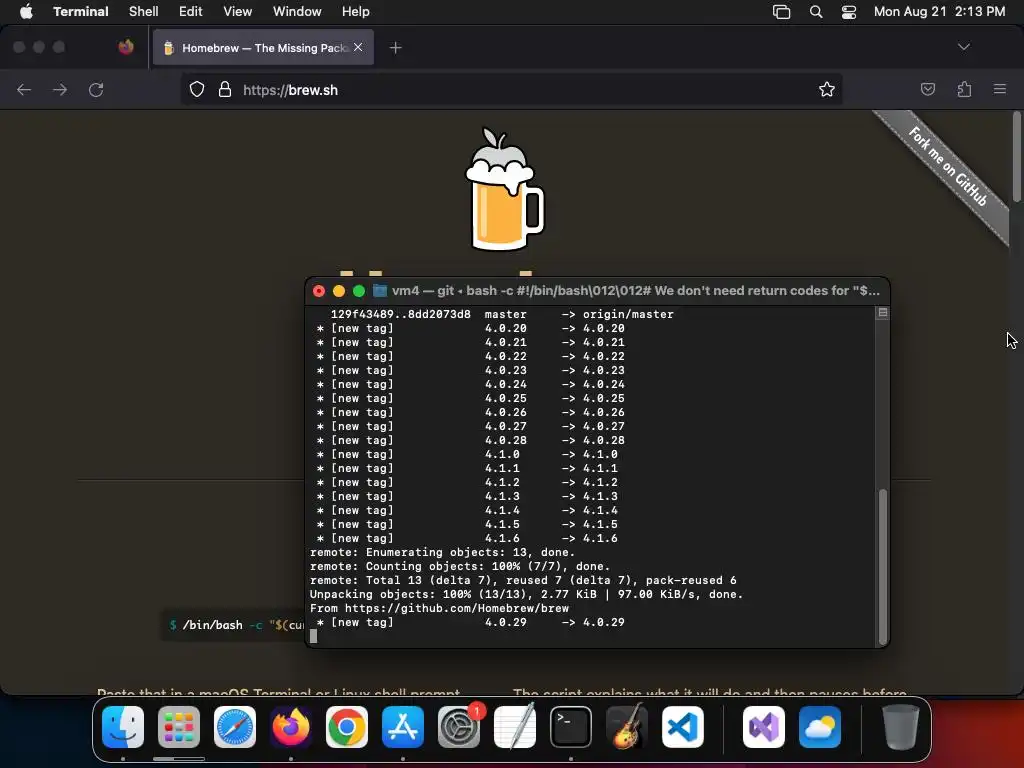
Task: Click the Terminal window scrollbar thumb
Action: 882,566
